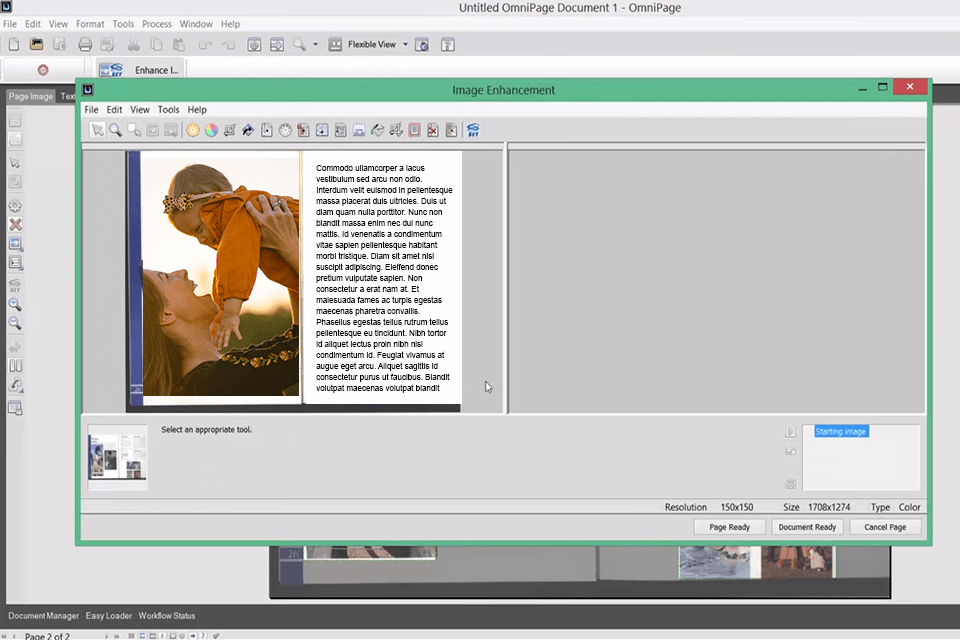This screenshot has height=640, width=960.
Task: Open Edit menu in Image Enhancement window
Action: 114,110
